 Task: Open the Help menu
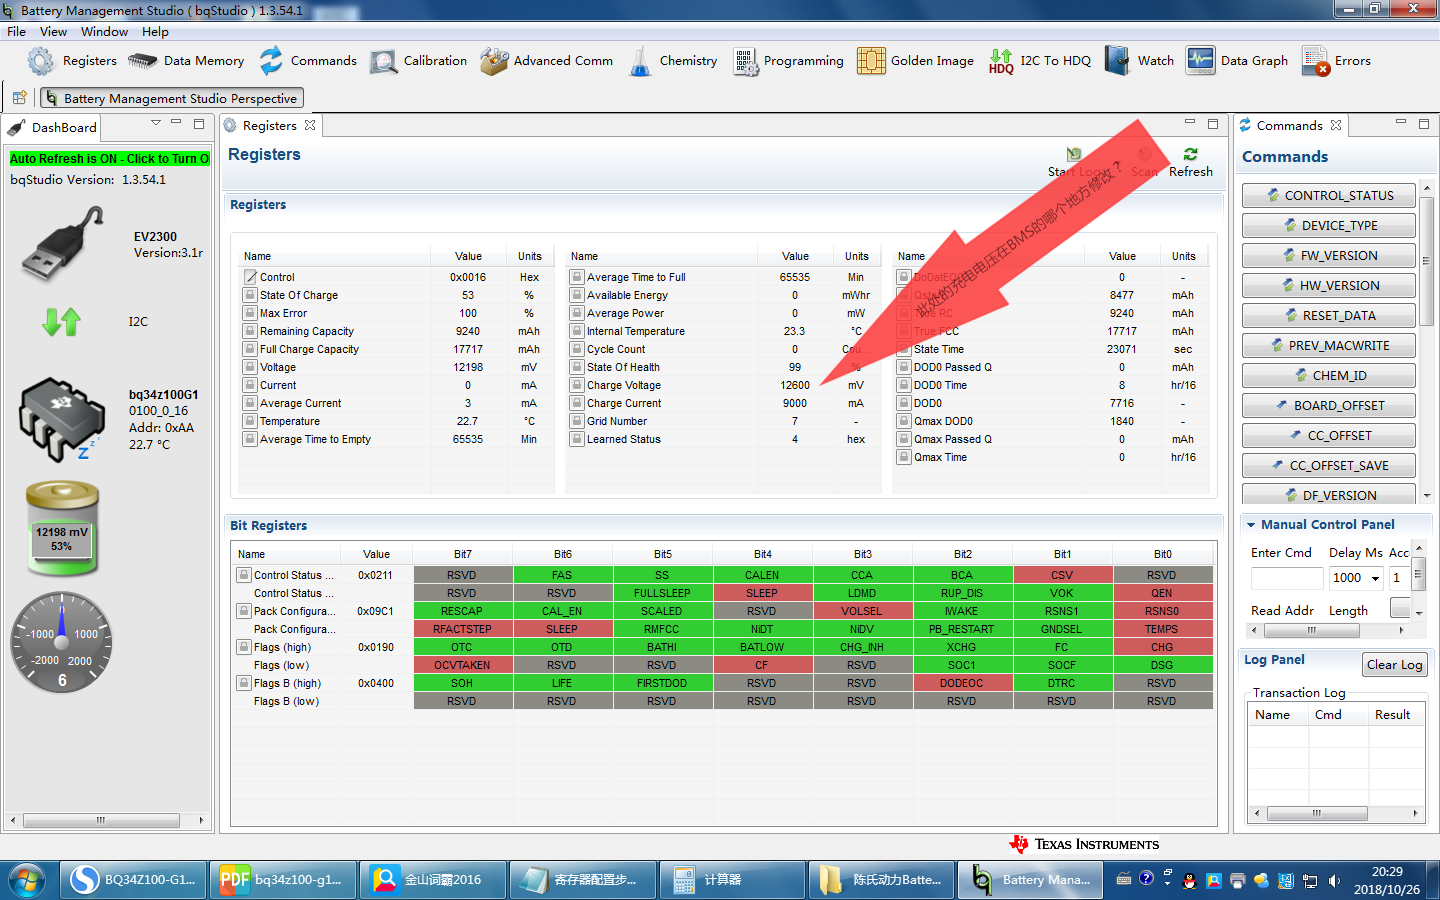point(155,32)
